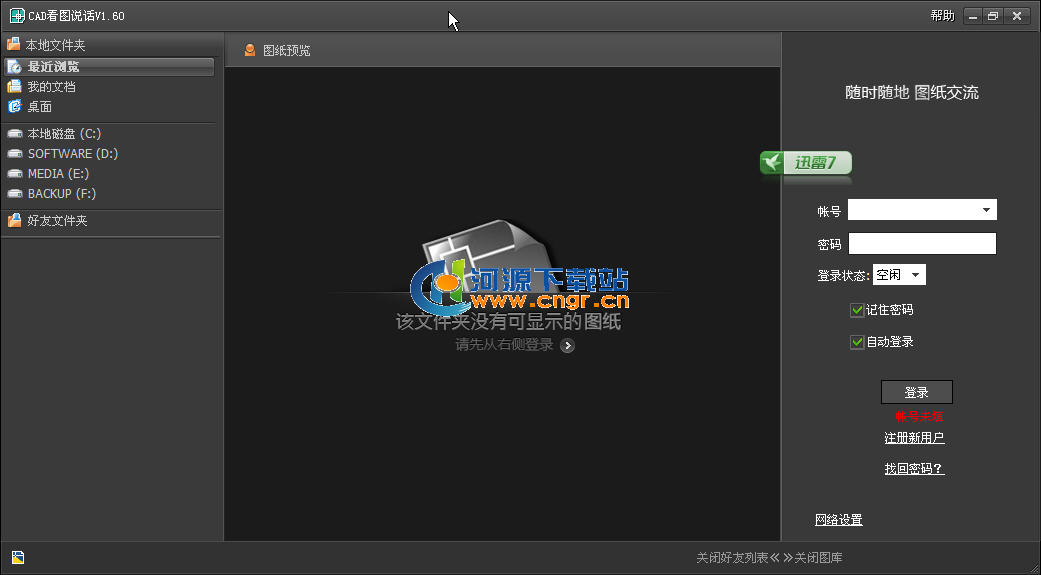1041x575 pixels.
Task: Toggle the 记住密码 checkbox
Action: click(x=856, y=310)
